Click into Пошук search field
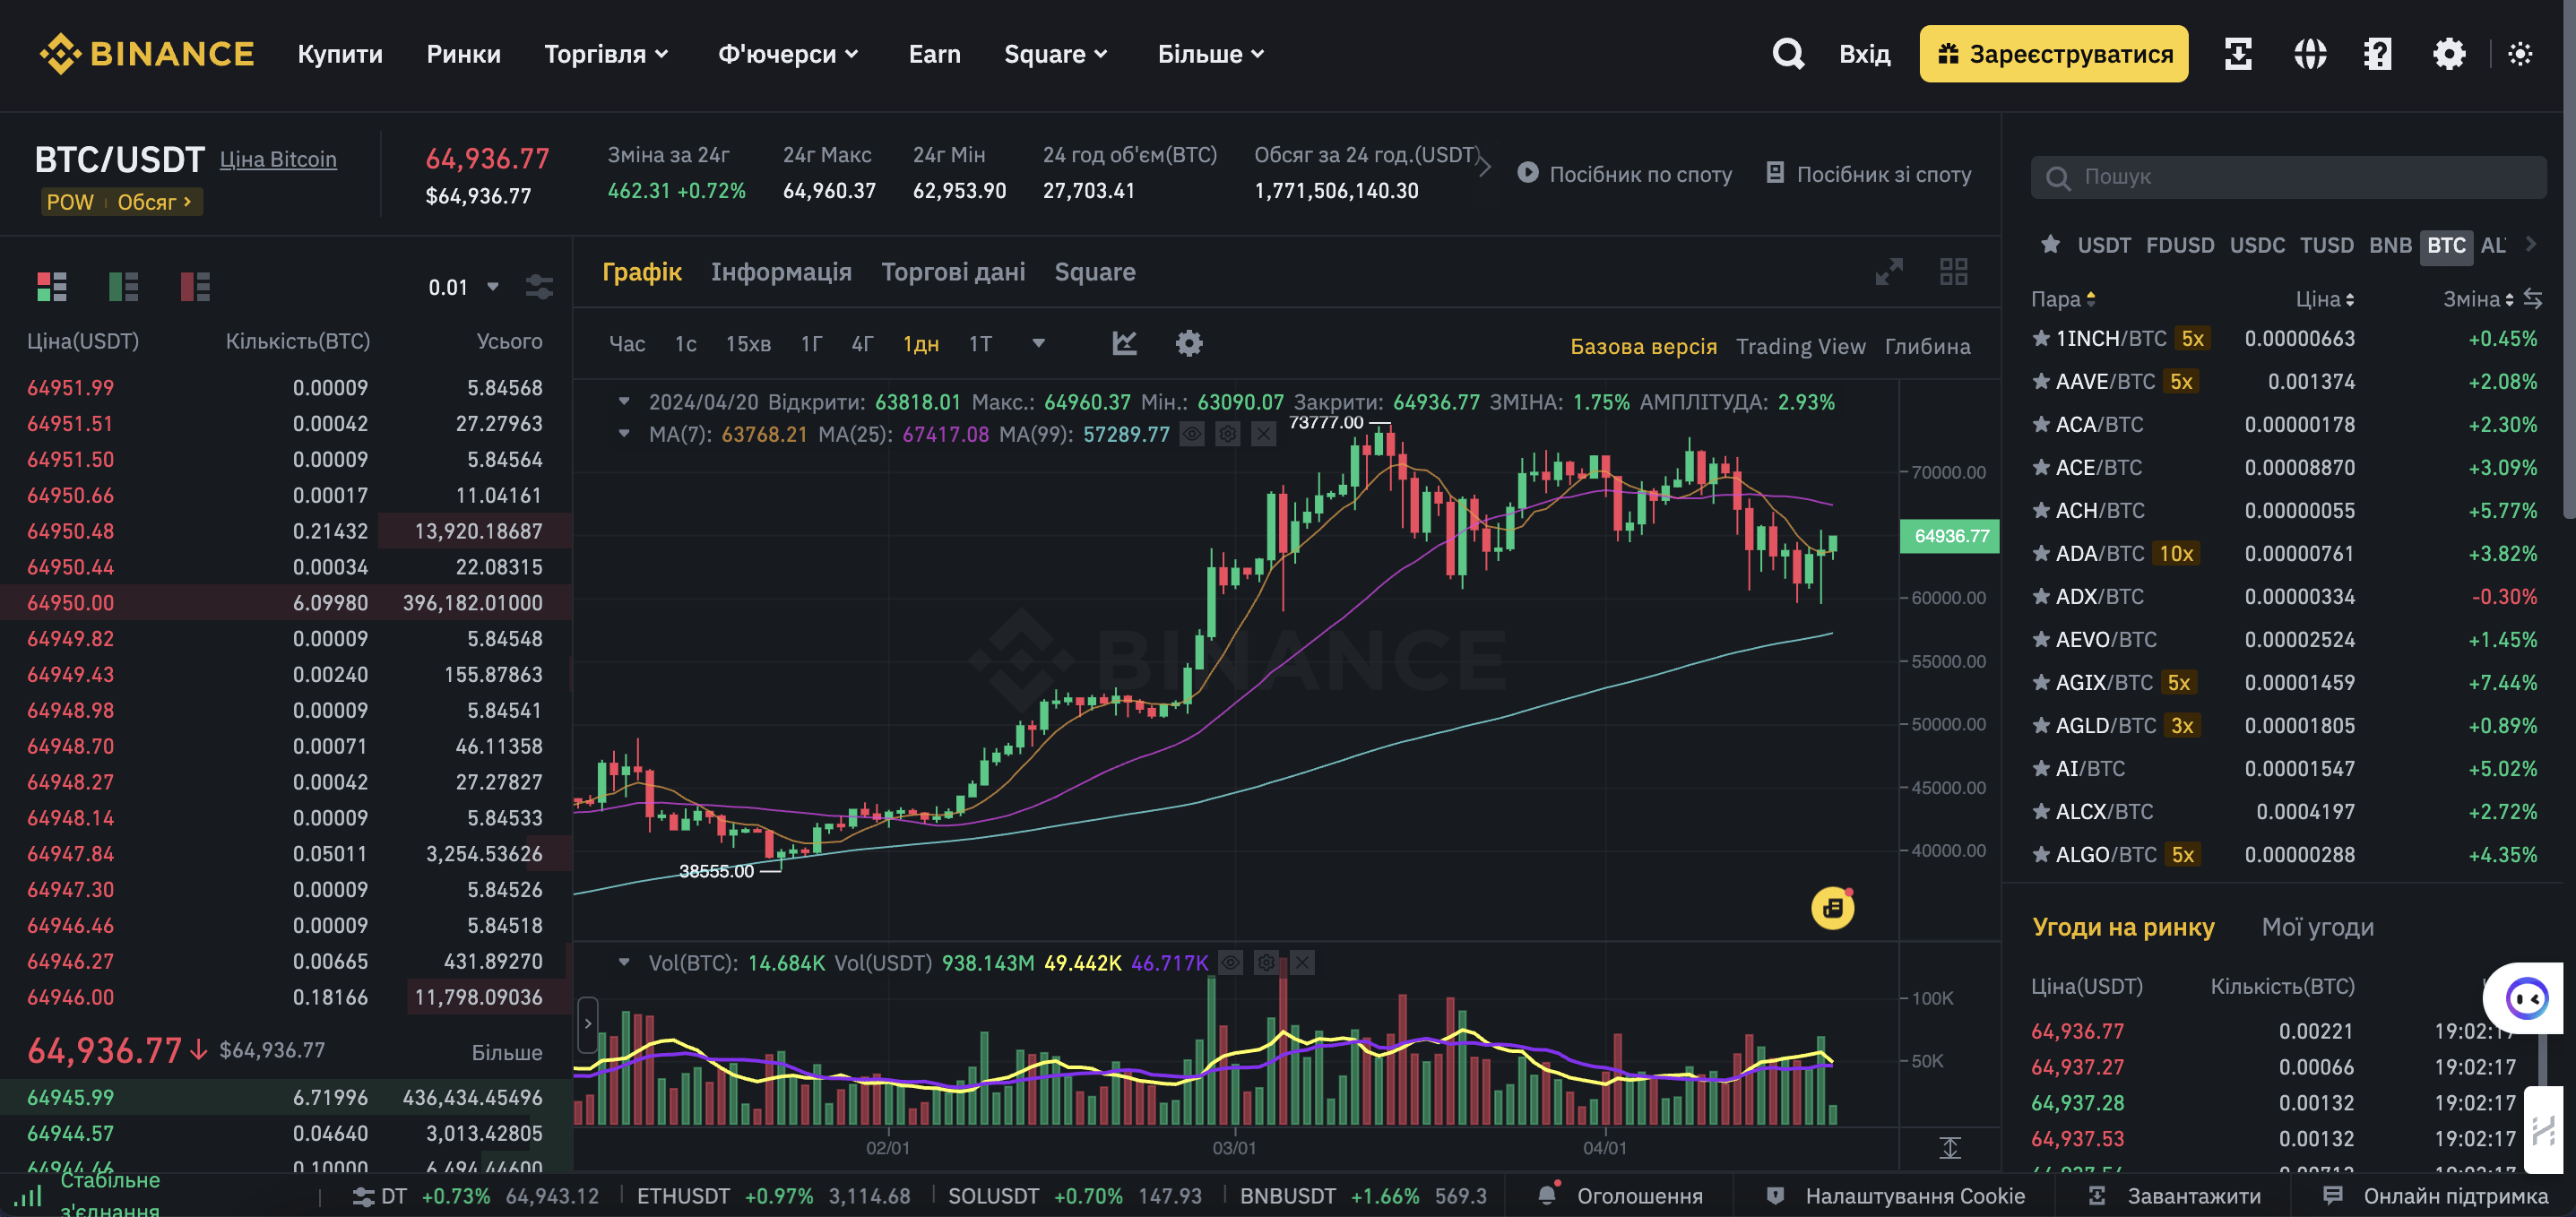Viewport: 2576px width, 1217px height. tap(2288, 177)
